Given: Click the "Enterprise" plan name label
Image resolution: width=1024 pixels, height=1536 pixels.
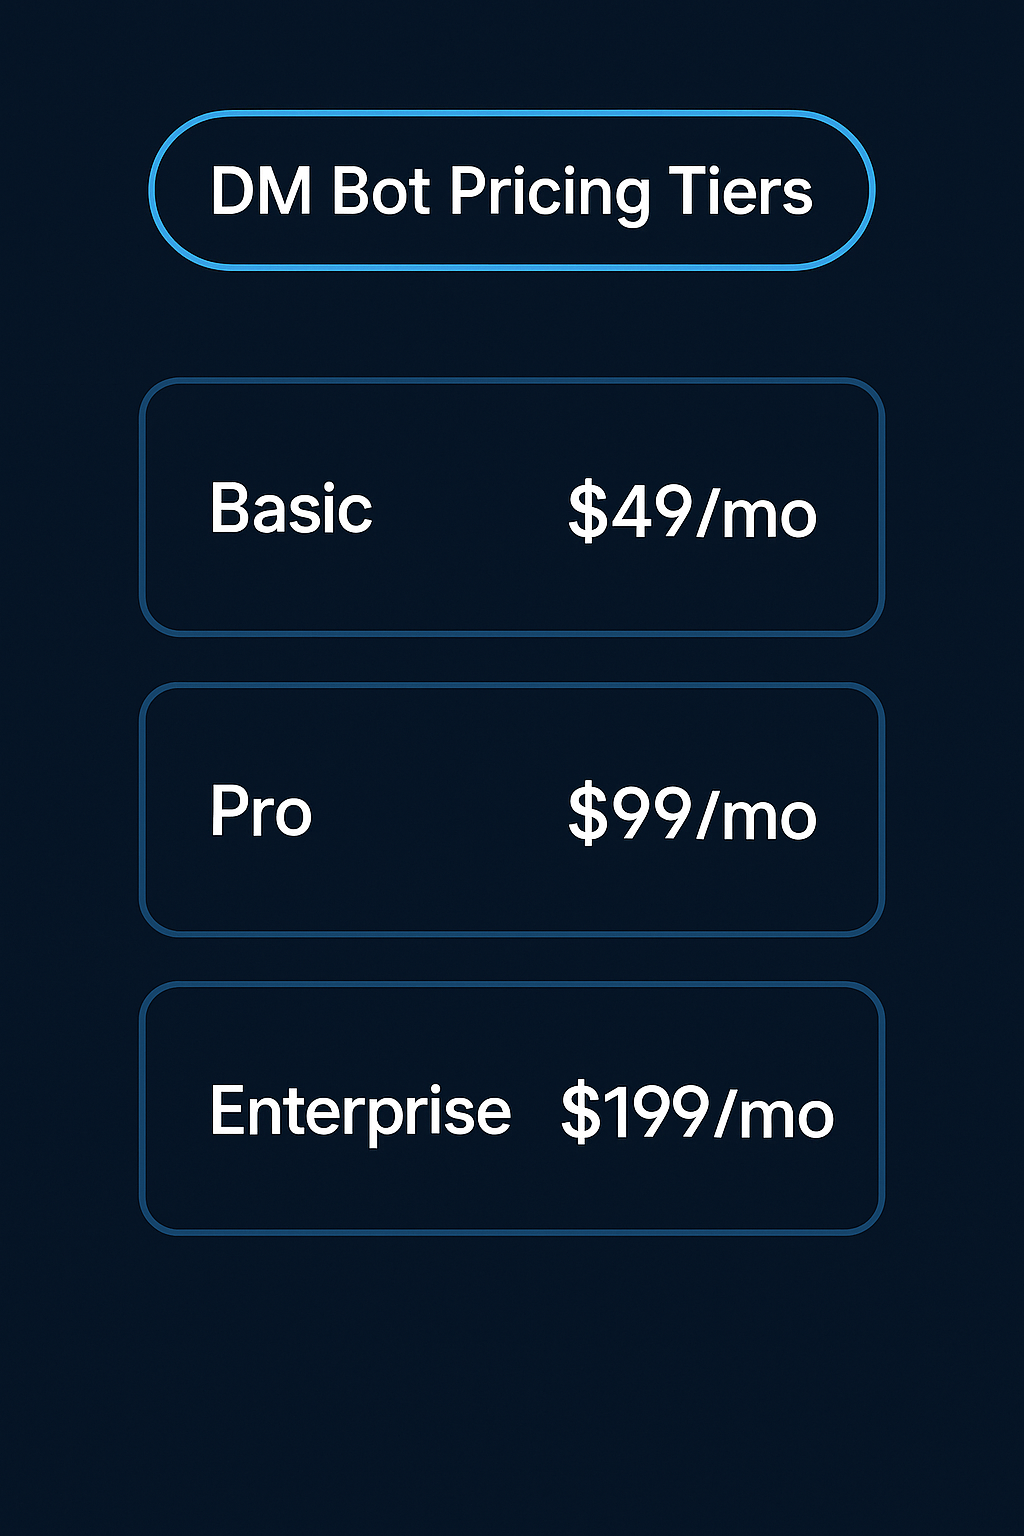Looking at the screenshot, I should point(360,1112).
